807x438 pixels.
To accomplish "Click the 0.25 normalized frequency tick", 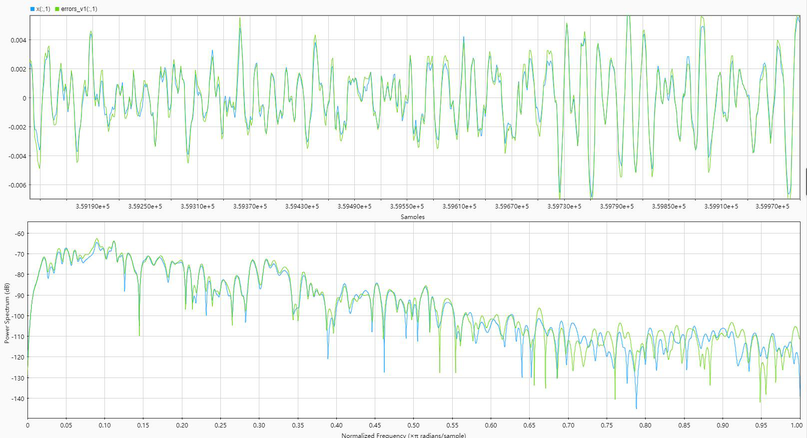I will [x=221, y=424].
